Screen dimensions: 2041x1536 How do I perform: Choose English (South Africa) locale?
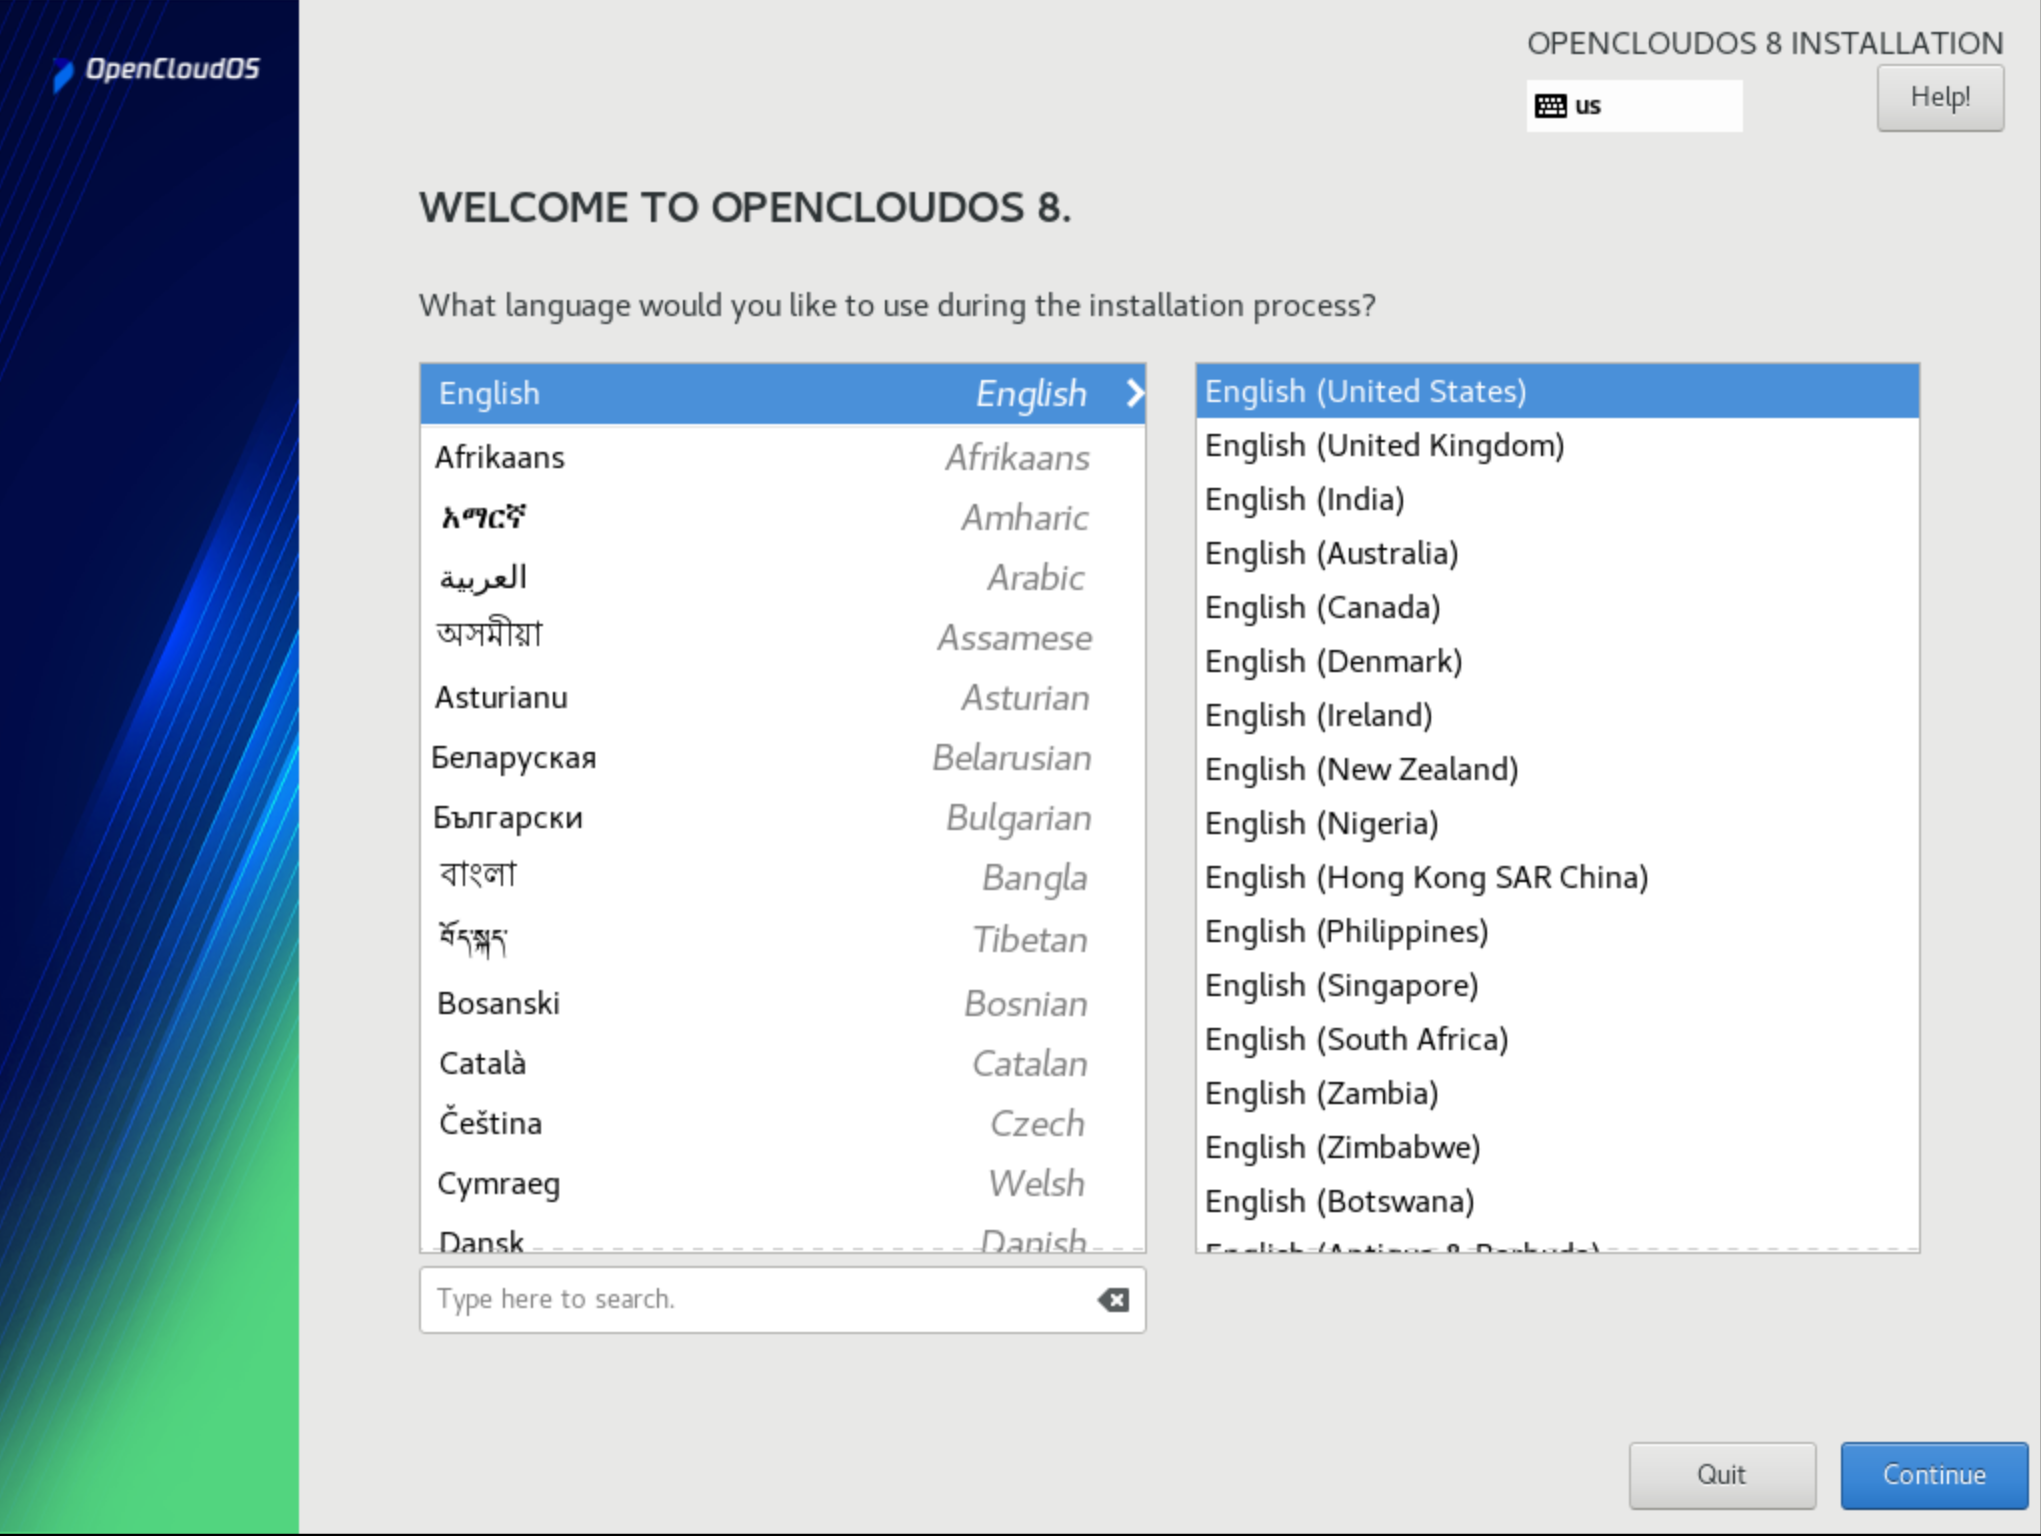[1557, 1039]
